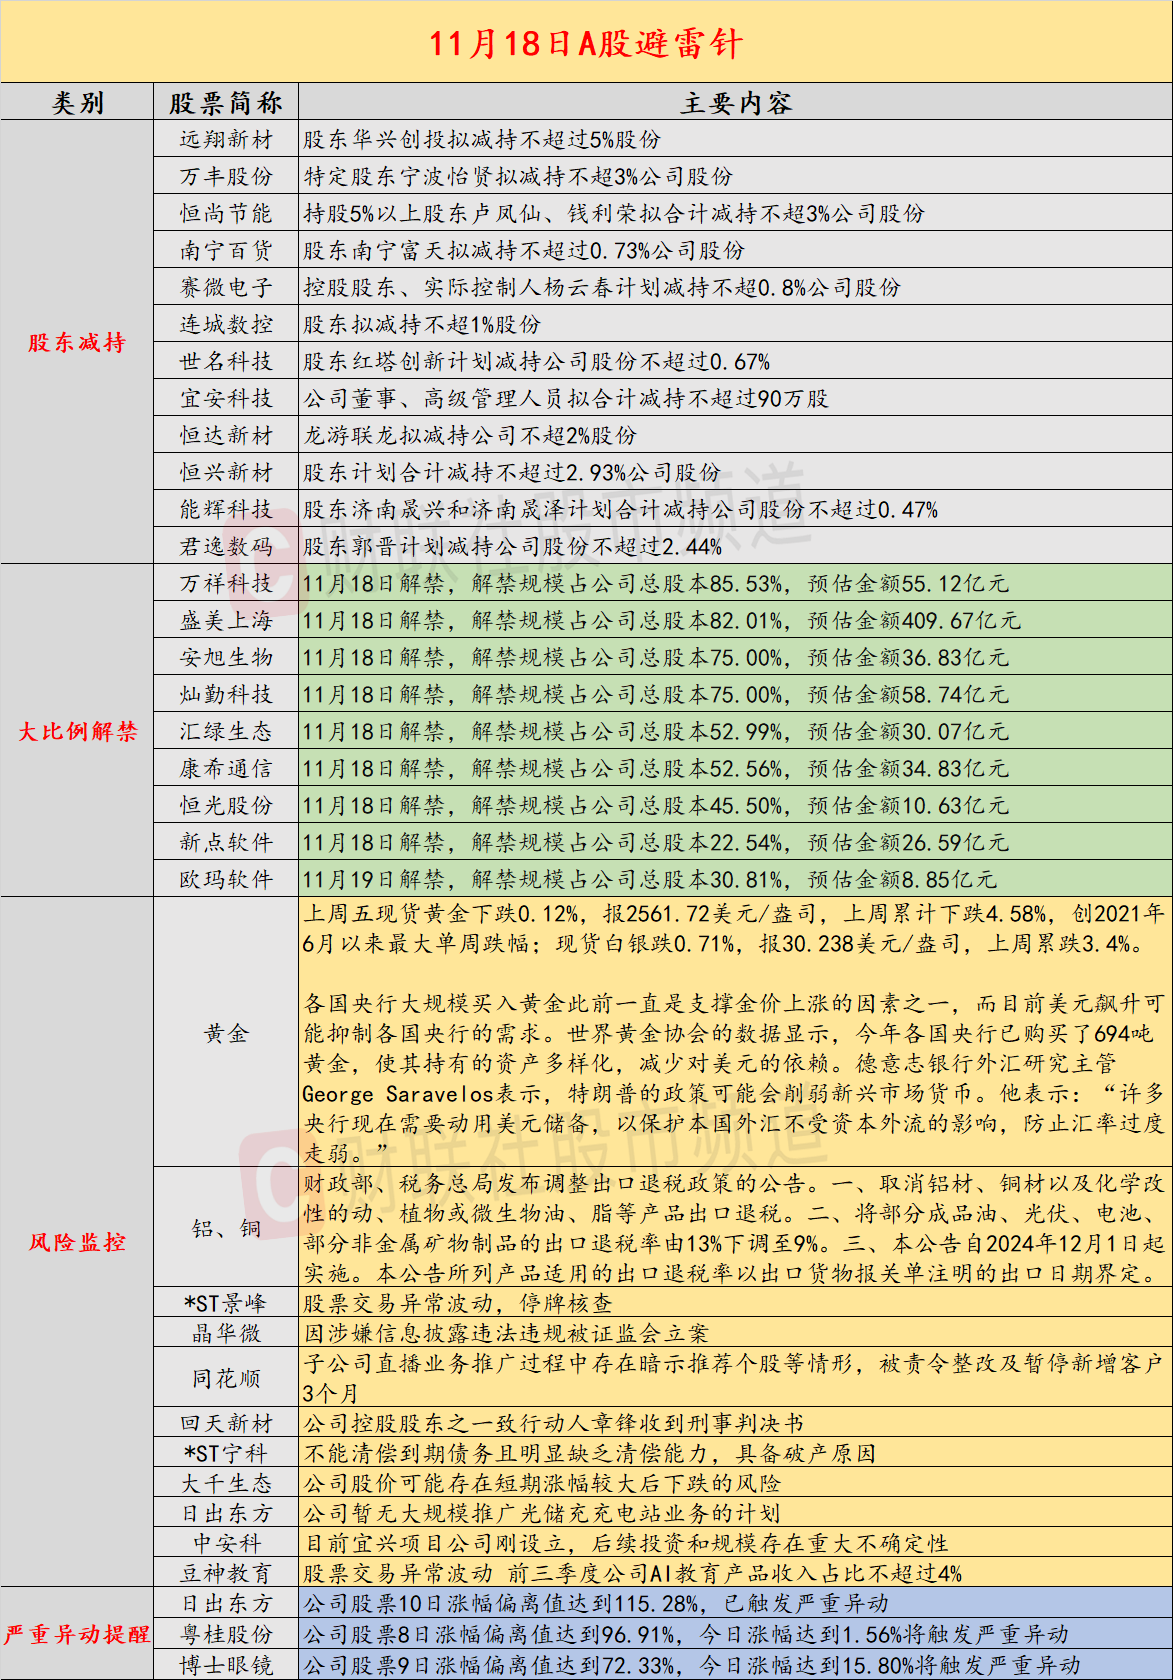Select the 类别 column header
This screenshot has height=1680, width=1173.
click(x=77, y=103)
